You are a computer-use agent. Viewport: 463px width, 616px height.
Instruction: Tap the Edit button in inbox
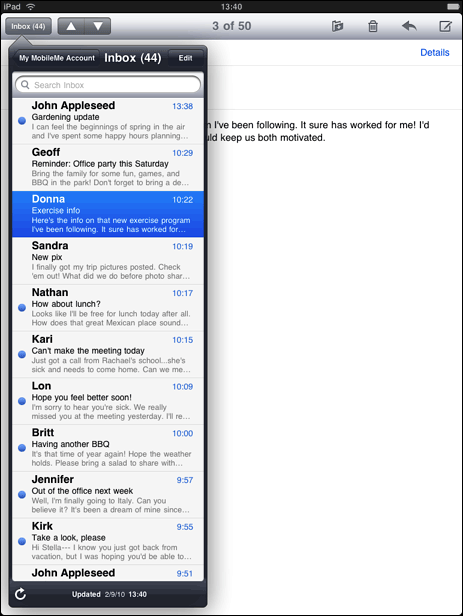click(x=185, y=58)
